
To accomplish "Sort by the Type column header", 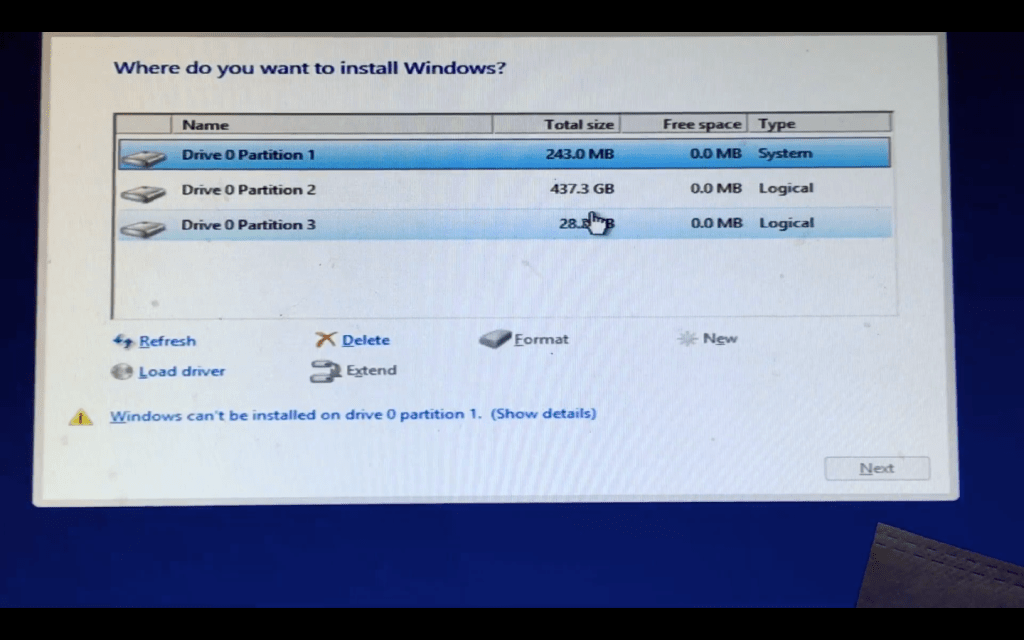I will coord(776,124).
